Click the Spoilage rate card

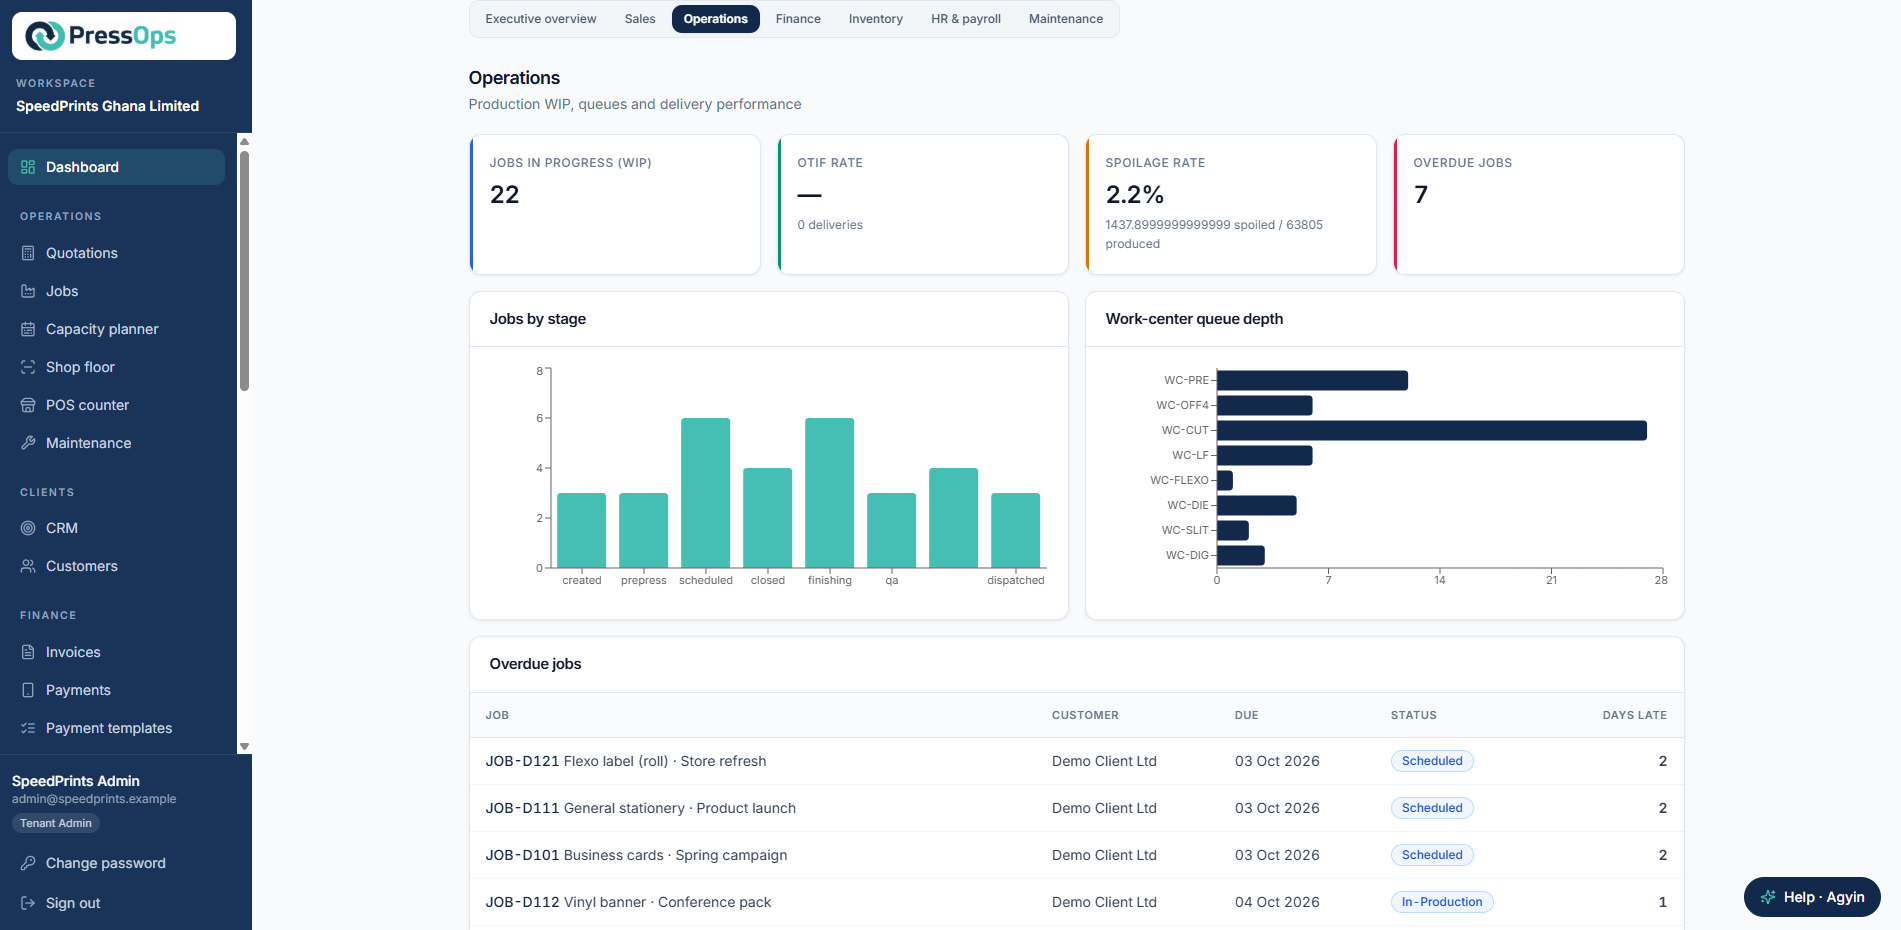coord(1231,204)
